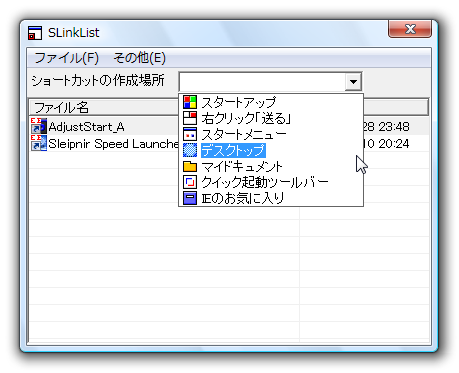Click the SLinkList title bar app icon
Image resolution: width=459 pixels, height=373 pixels.
coord(35,33)
